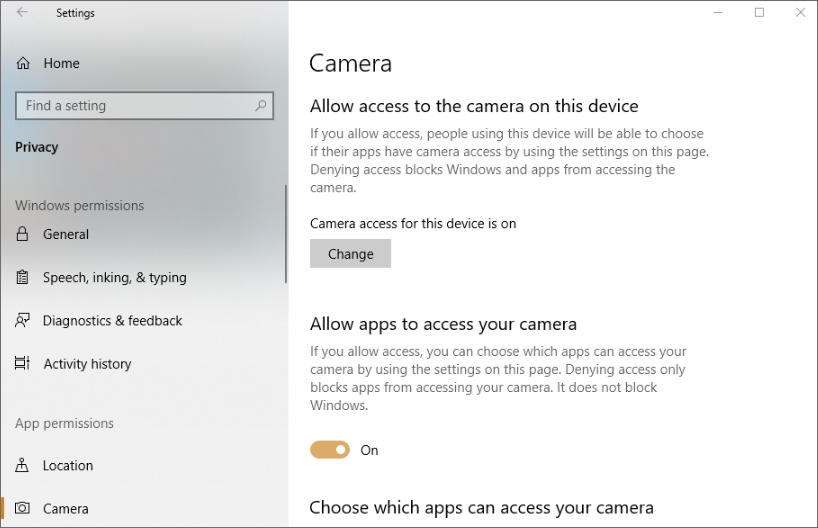Click the search magnifier icon

point(261,105)
